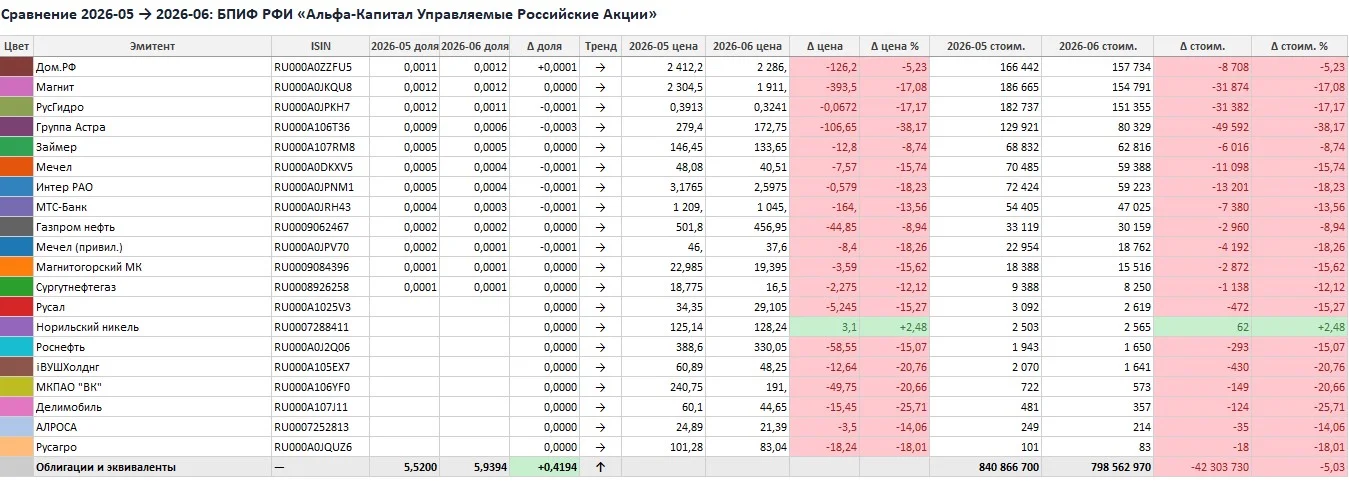
Task: Click the trend arrow in Интер РАО row
Action: click(601, 187)
